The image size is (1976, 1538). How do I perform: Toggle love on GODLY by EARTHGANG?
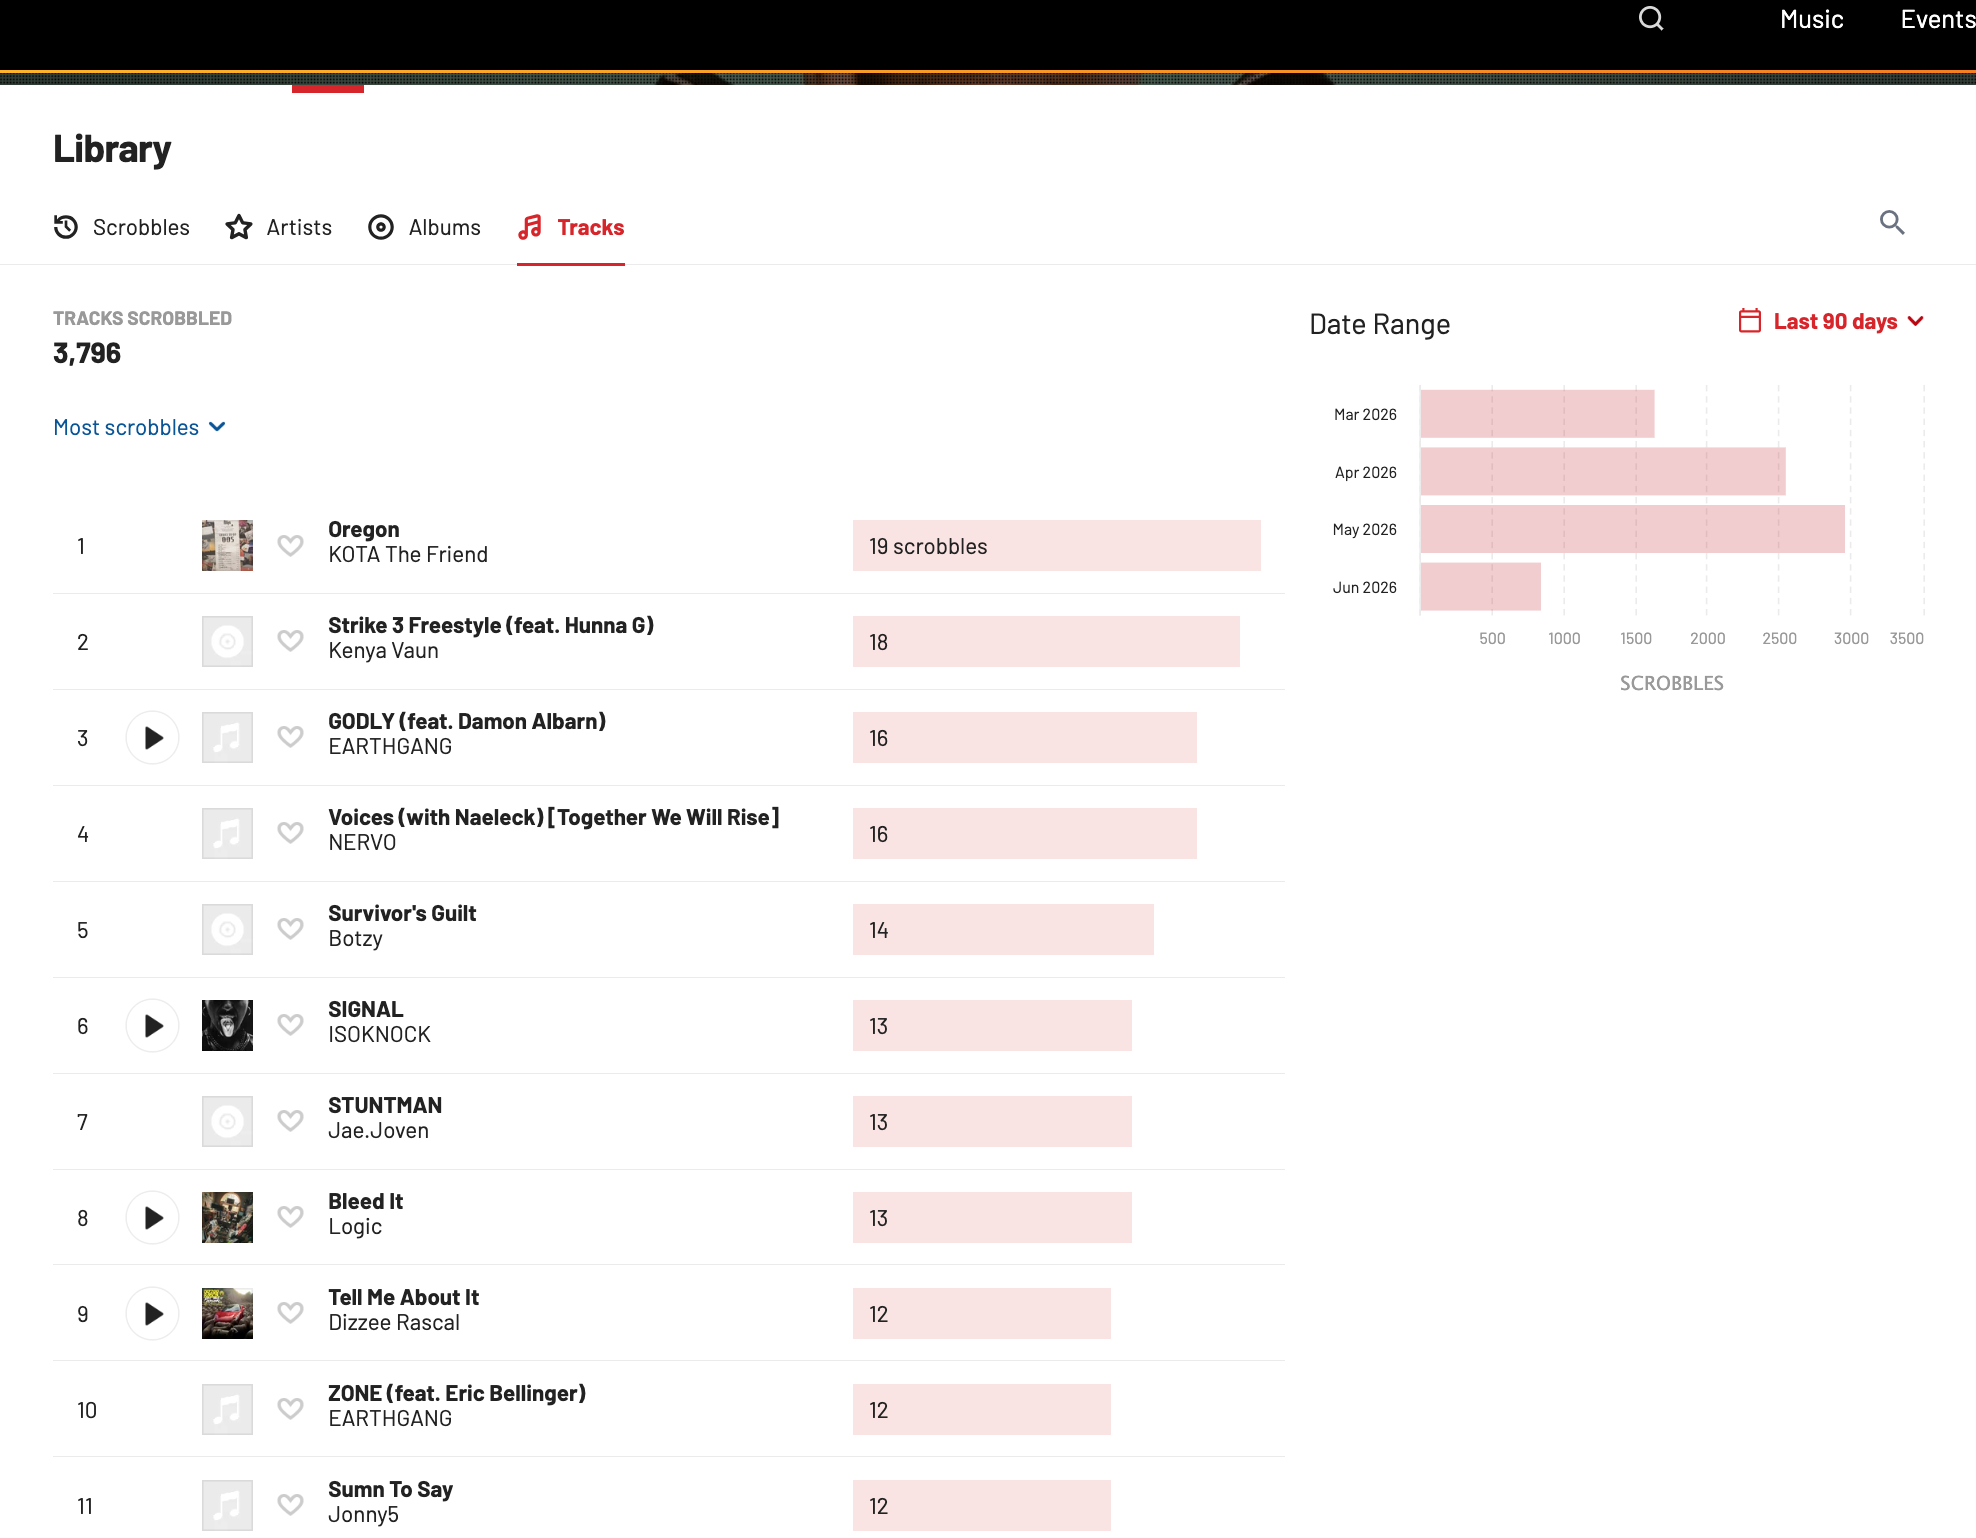pos(290,737)
